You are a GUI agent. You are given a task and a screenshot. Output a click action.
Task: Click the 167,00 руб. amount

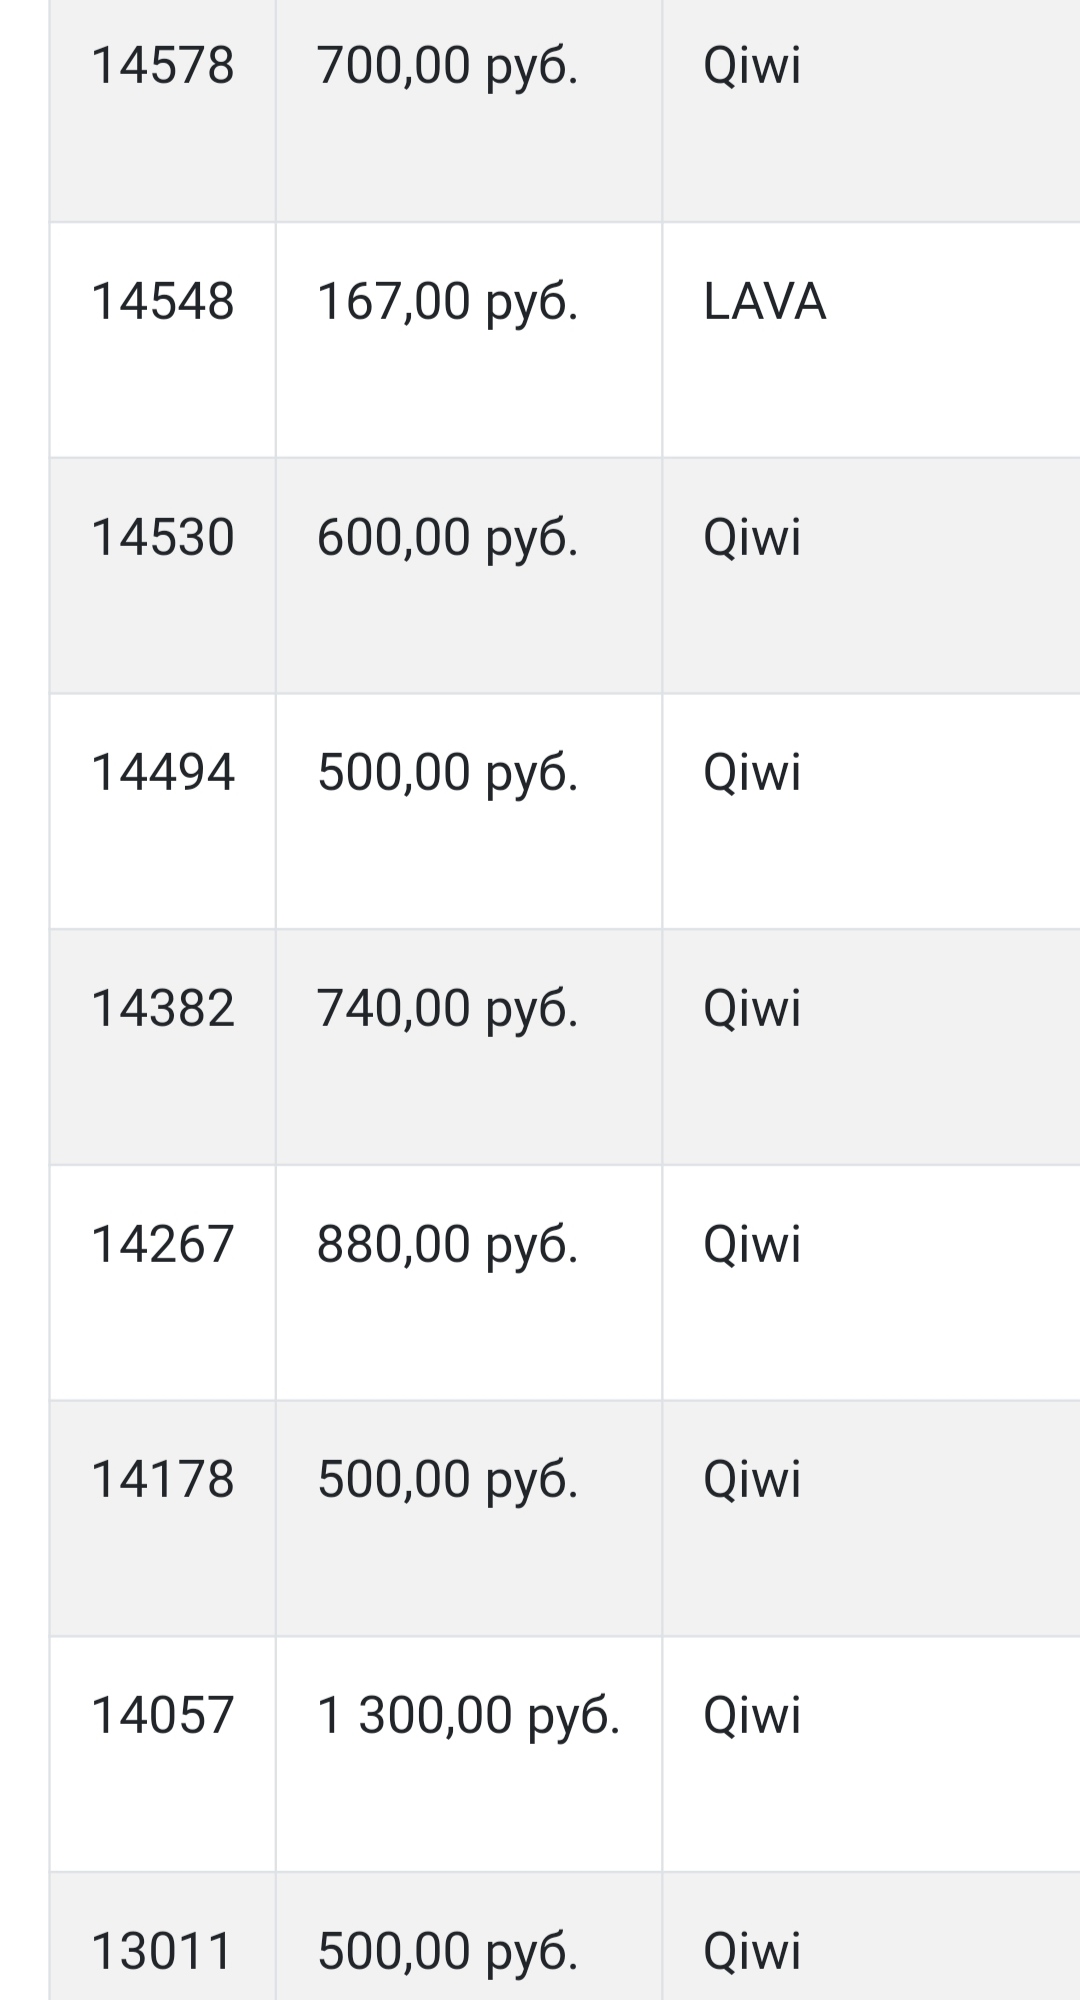[x=447, y=302]
